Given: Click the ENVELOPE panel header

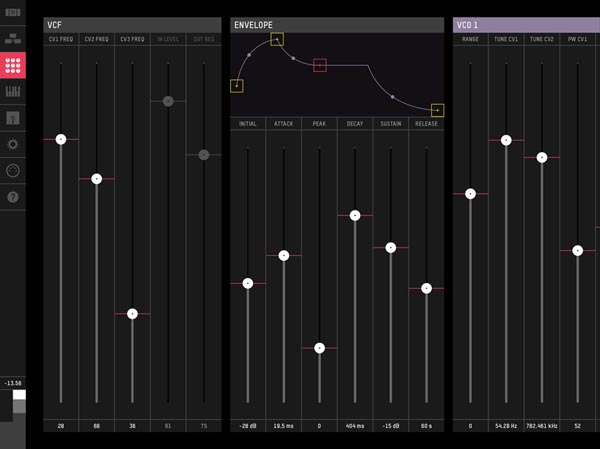Looking at the screenshot, I should click(337, 25).
